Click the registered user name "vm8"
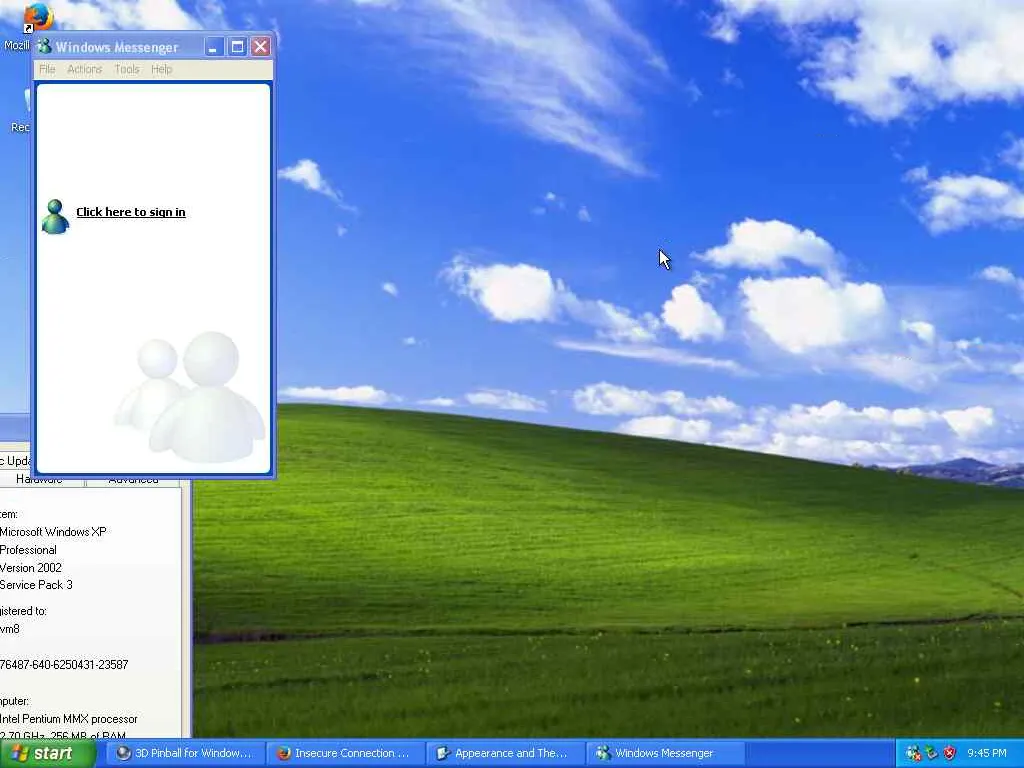The width and height of the screenshot is (1024, 768). pos(10,629)
